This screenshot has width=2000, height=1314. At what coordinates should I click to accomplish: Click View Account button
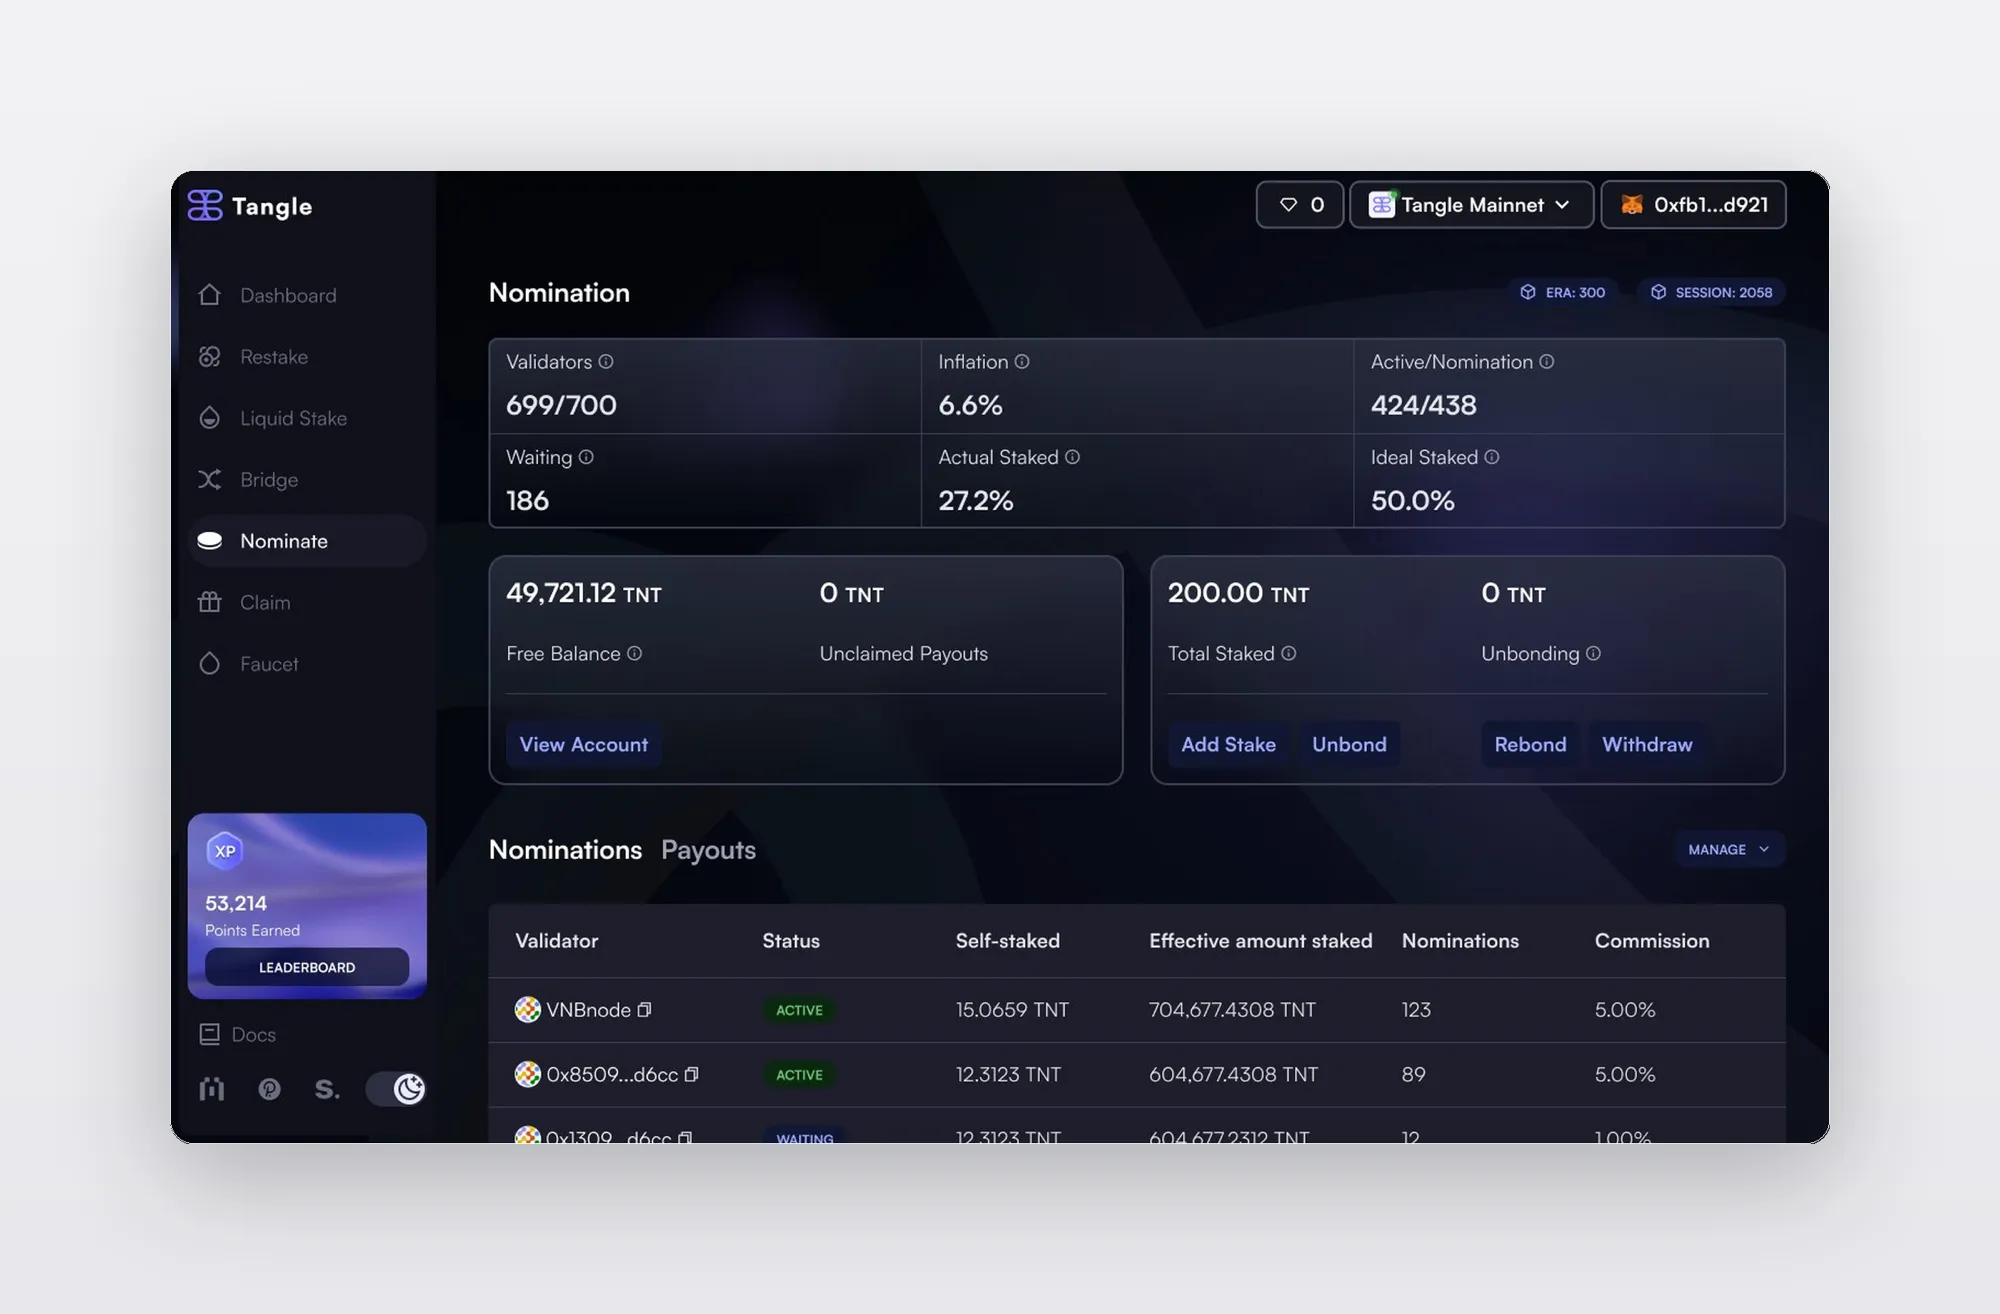[584, 745]
